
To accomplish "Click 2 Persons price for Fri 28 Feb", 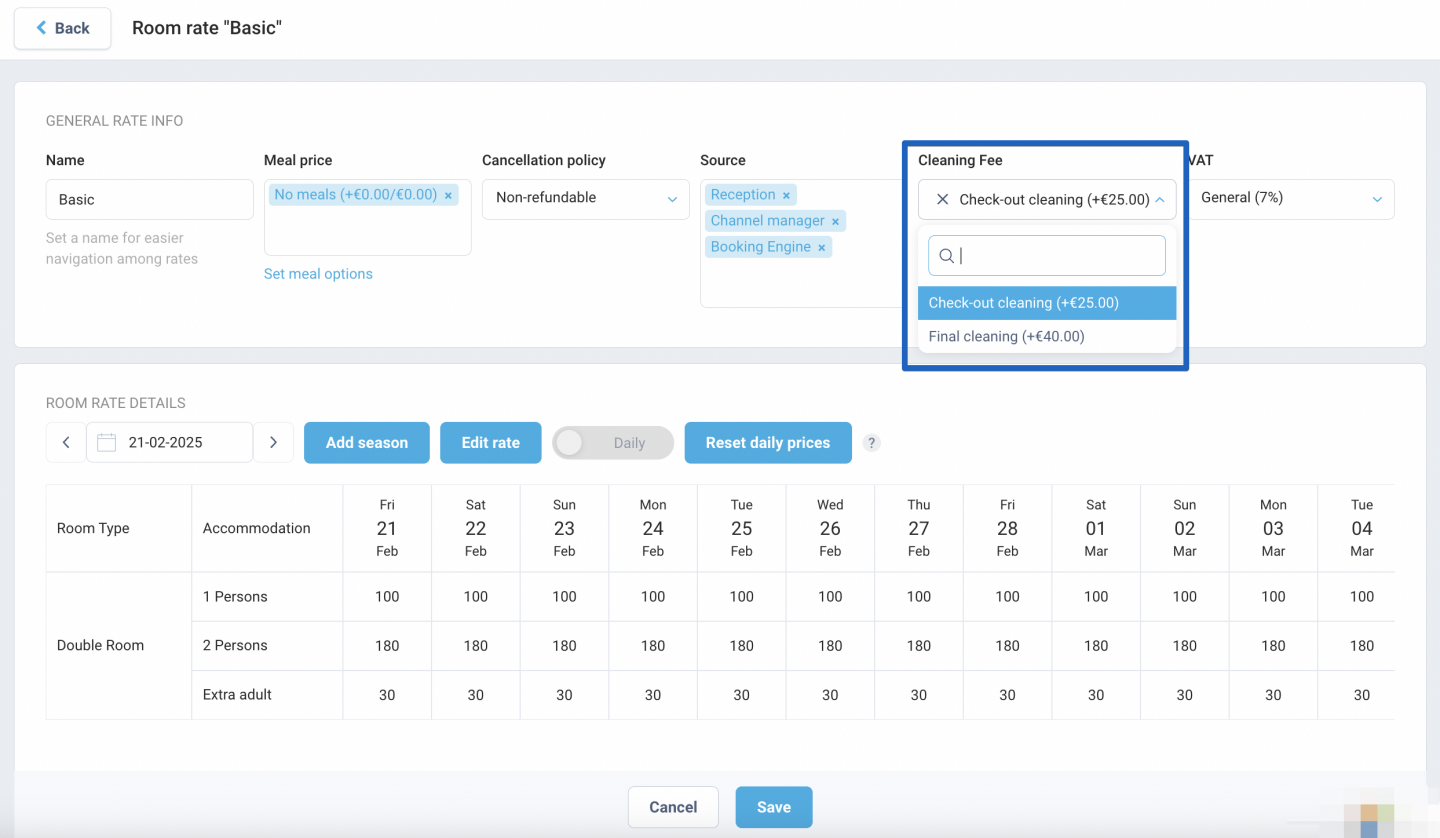I will [1007, 646].
